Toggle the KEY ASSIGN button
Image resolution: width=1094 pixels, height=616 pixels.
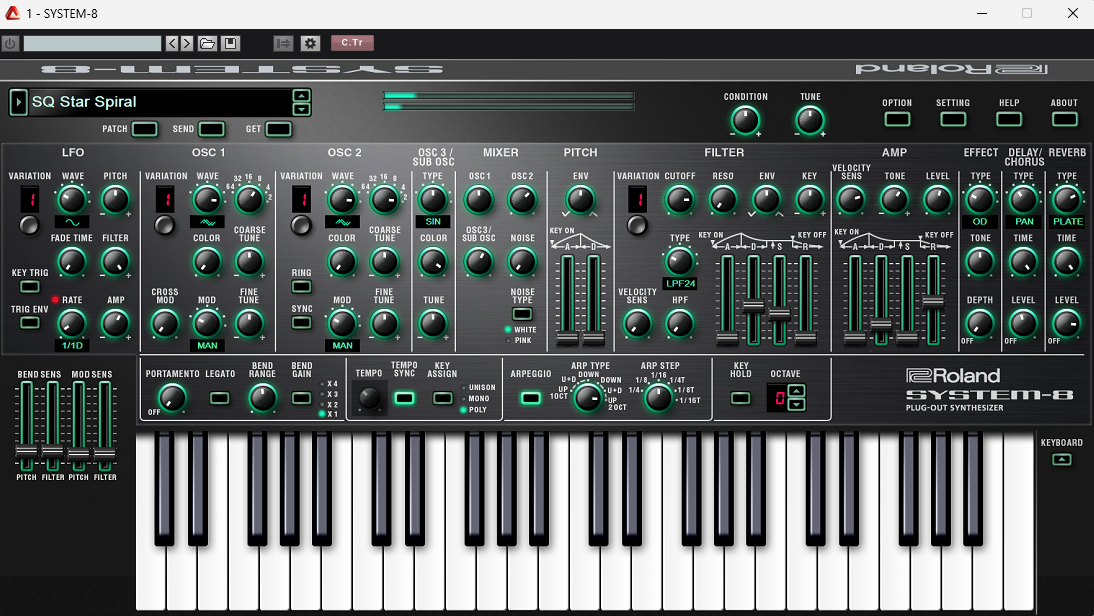tap(442, 398)
